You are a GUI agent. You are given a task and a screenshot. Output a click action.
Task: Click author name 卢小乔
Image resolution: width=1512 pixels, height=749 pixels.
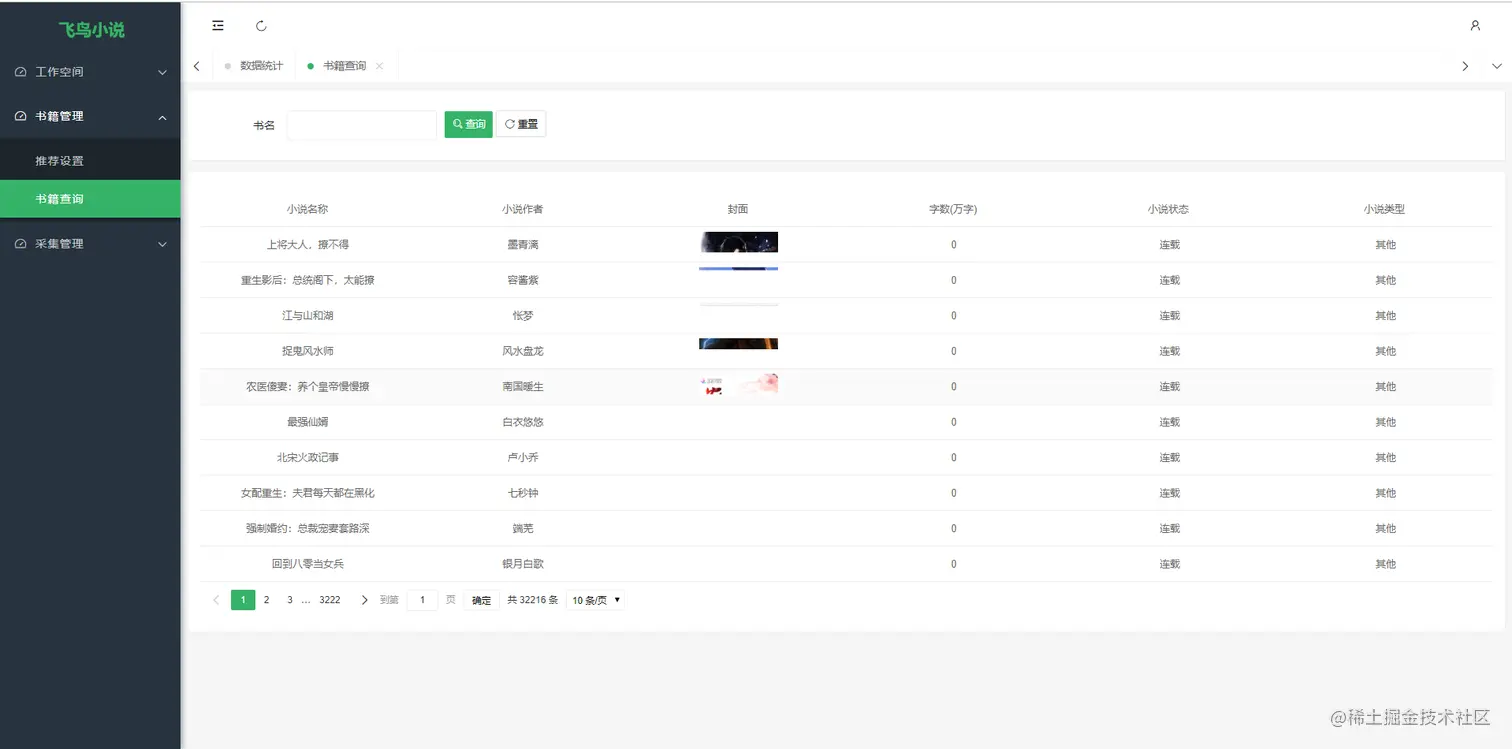pyautogui.click(x=523, y=458)
